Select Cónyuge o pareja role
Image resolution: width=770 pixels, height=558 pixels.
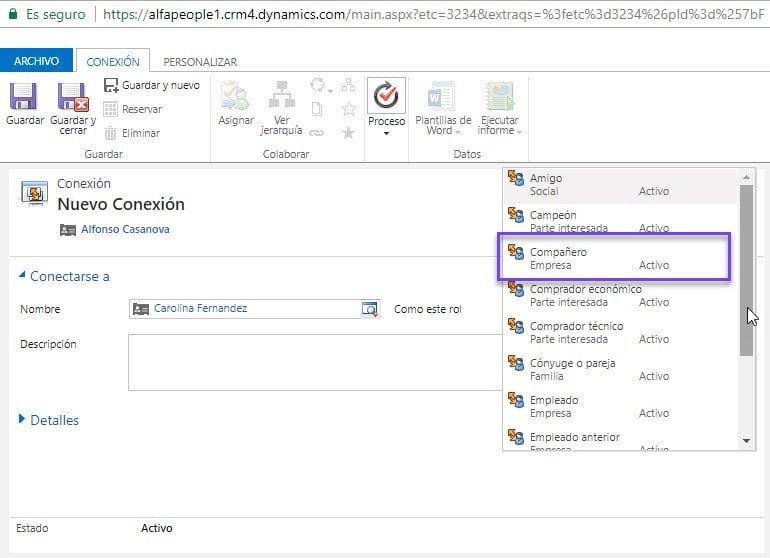click(620, 369)
